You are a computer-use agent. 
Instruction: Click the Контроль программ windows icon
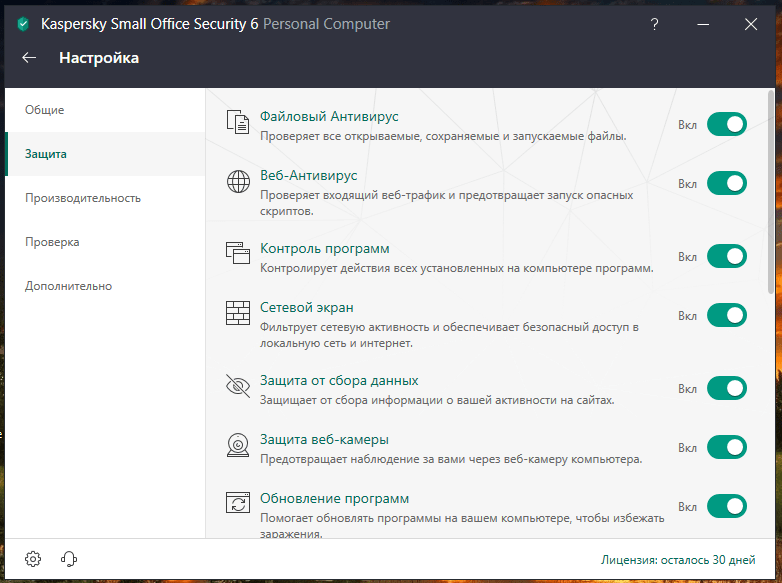click(x=238, y=253)
